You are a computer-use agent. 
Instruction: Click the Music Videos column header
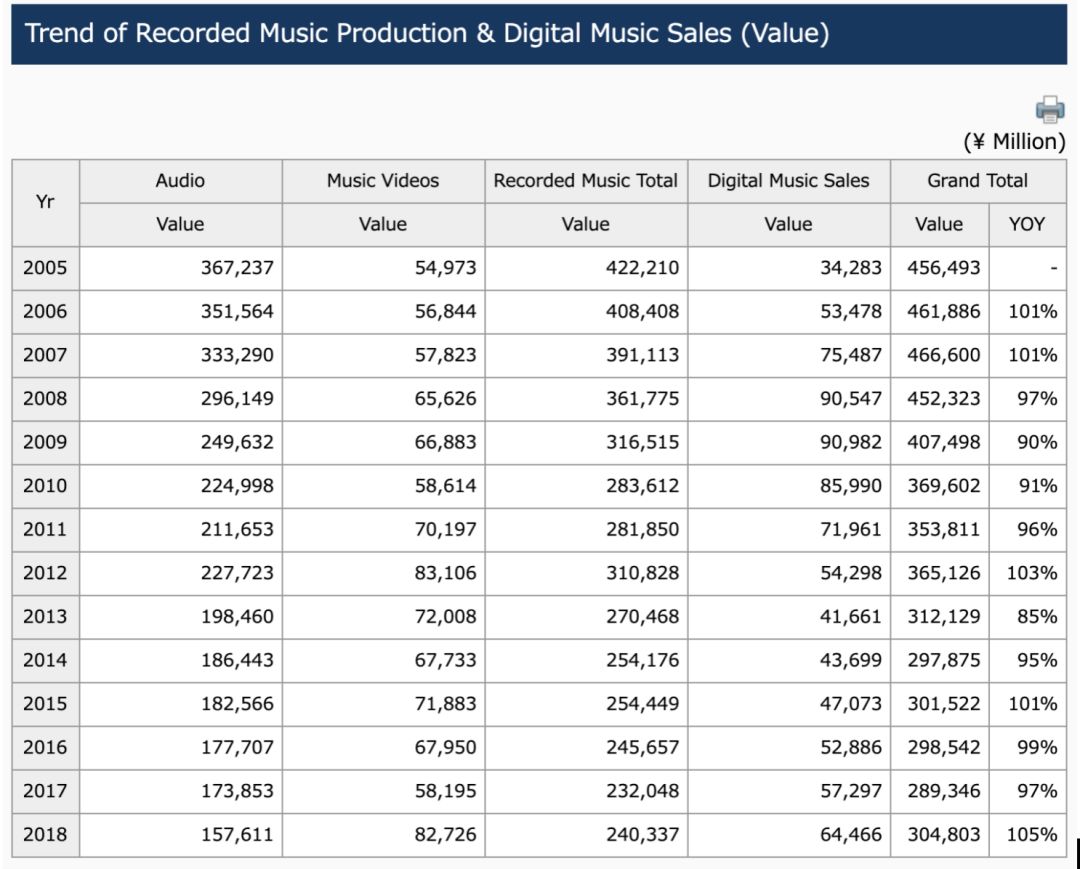[383, 181]
